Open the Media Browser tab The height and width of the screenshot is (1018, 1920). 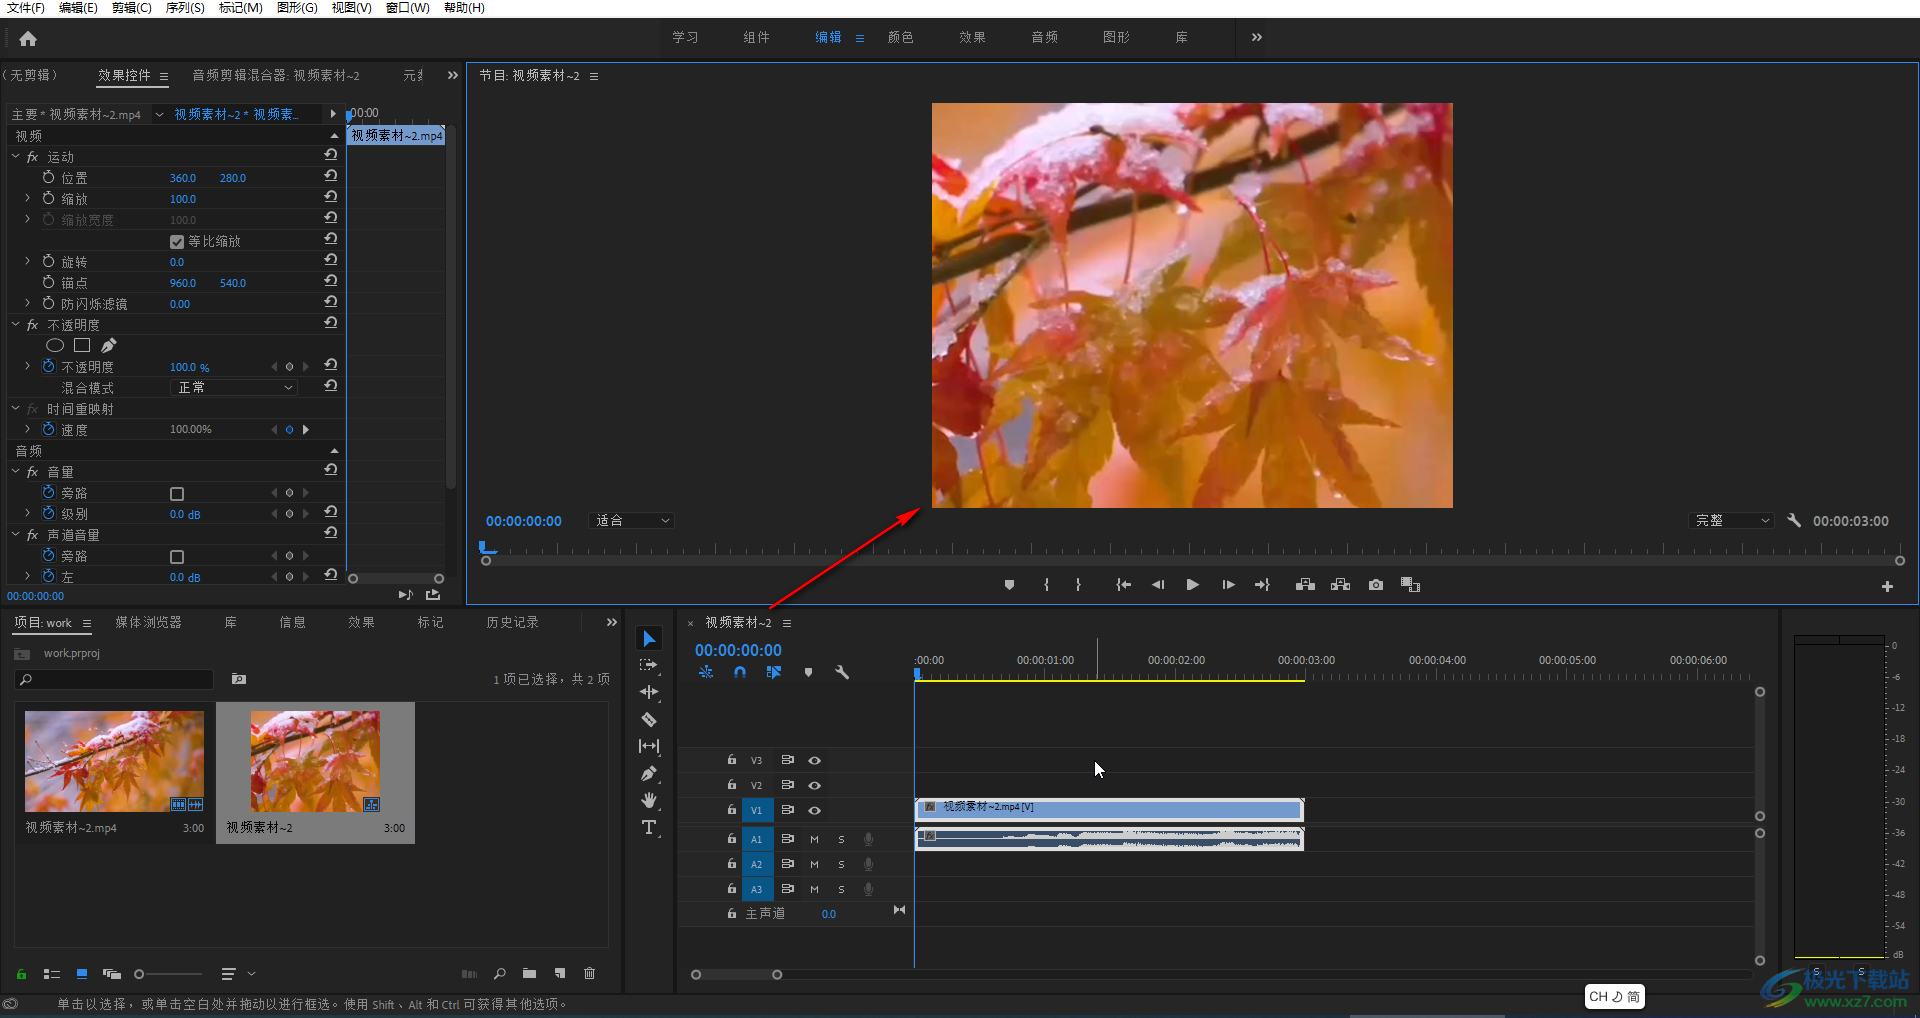148,622
